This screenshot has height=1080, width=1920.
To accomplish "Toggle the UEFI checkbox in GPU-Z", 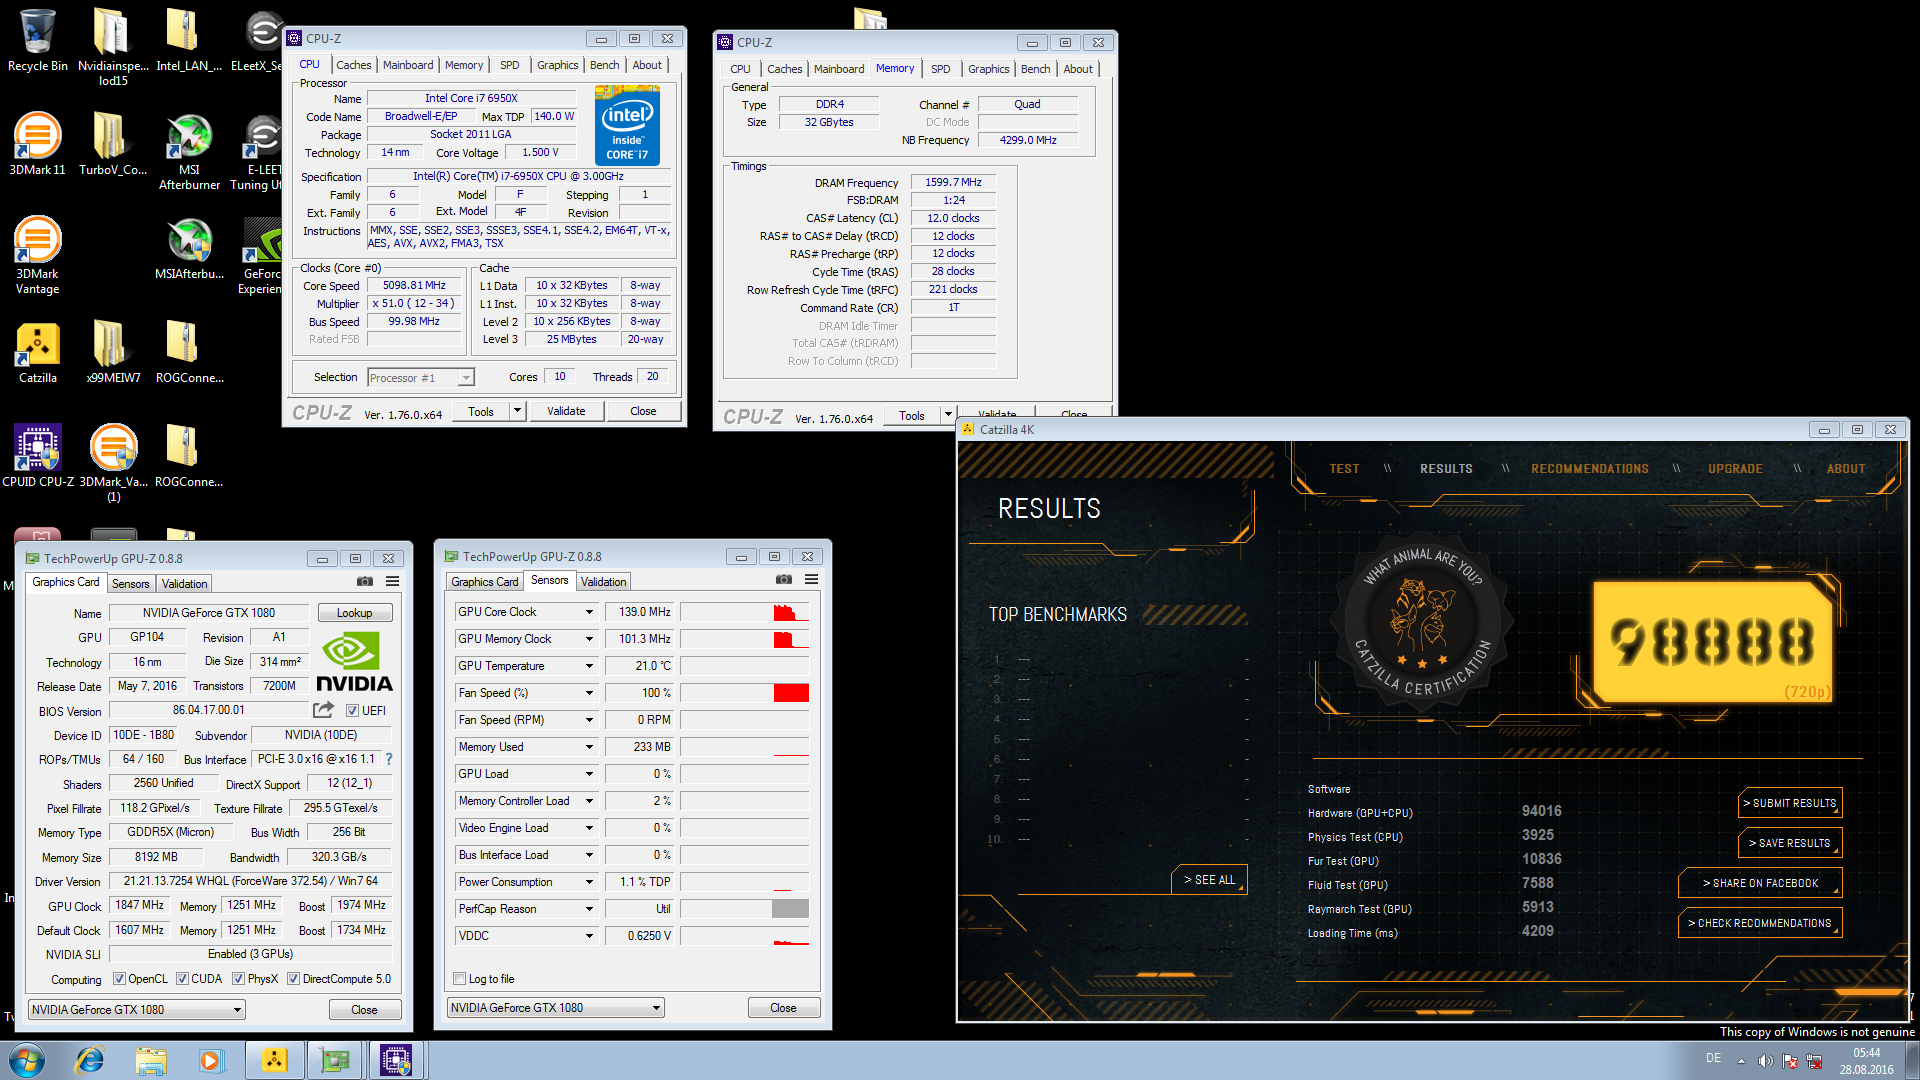I will click(352, 711).
